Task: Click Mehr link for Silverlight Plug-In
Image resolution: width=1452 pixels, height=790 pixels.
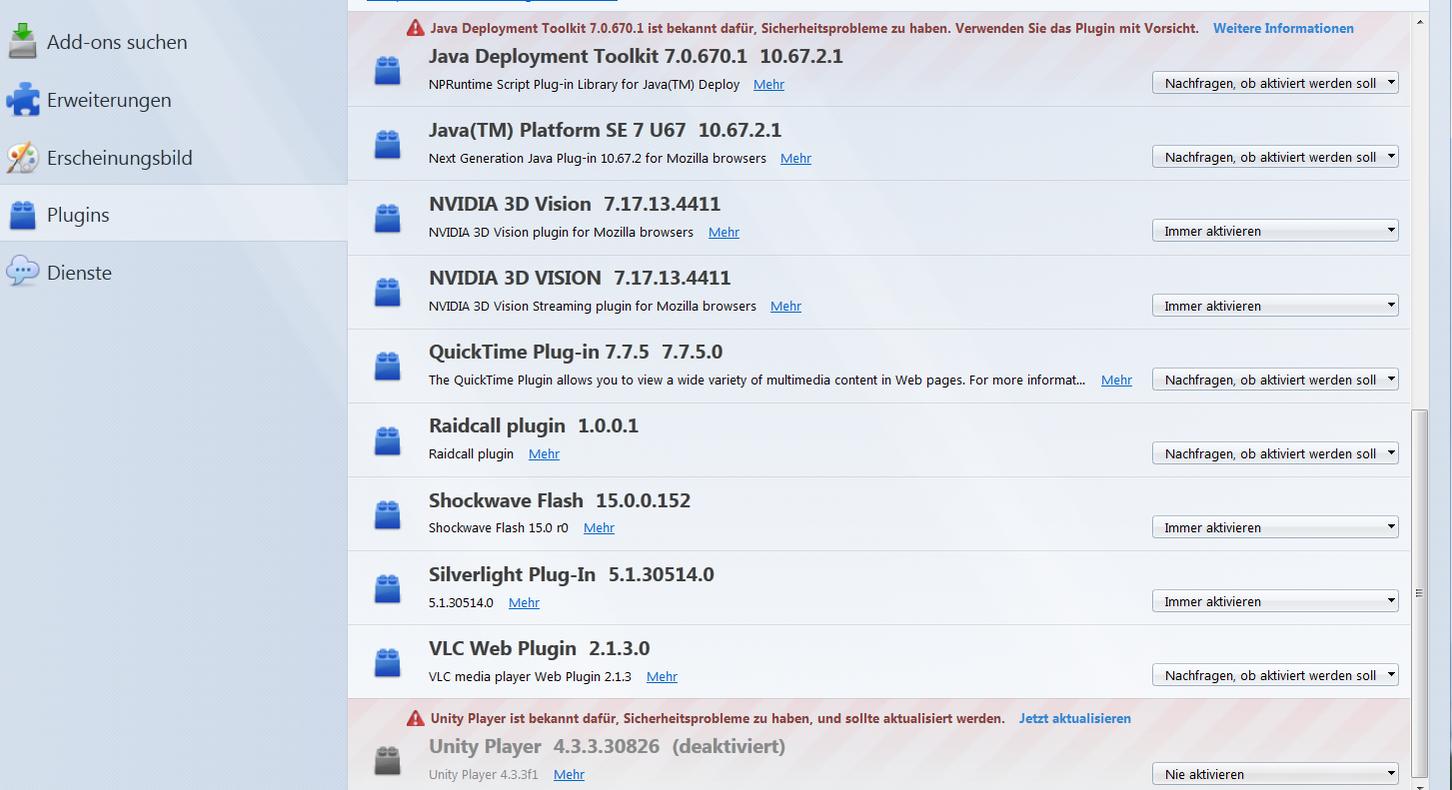Action: [x=523, y=602]
